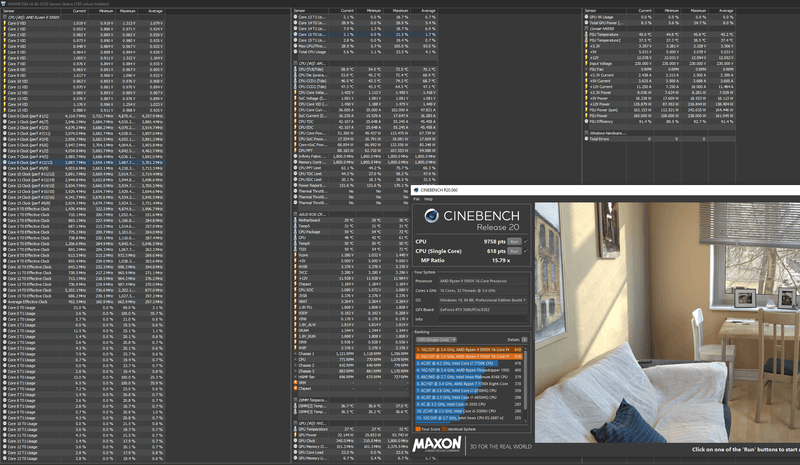This screenshot has height=465, width=800.
Task: Run the CPU (Single Core) test
Action: (x=514, y=251)
